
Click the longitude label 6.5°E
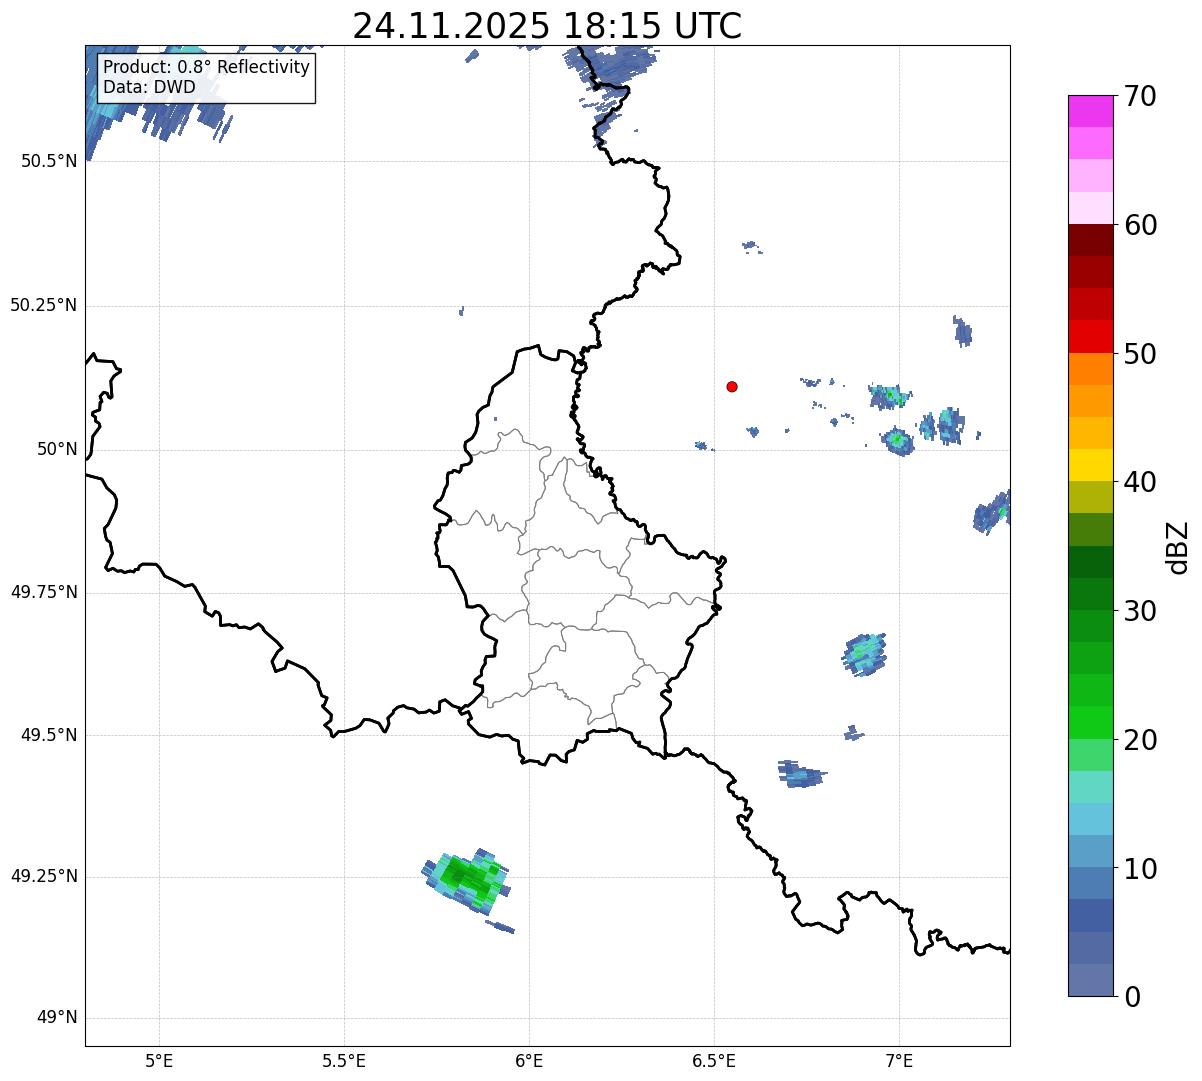(x=714, y=1060)
